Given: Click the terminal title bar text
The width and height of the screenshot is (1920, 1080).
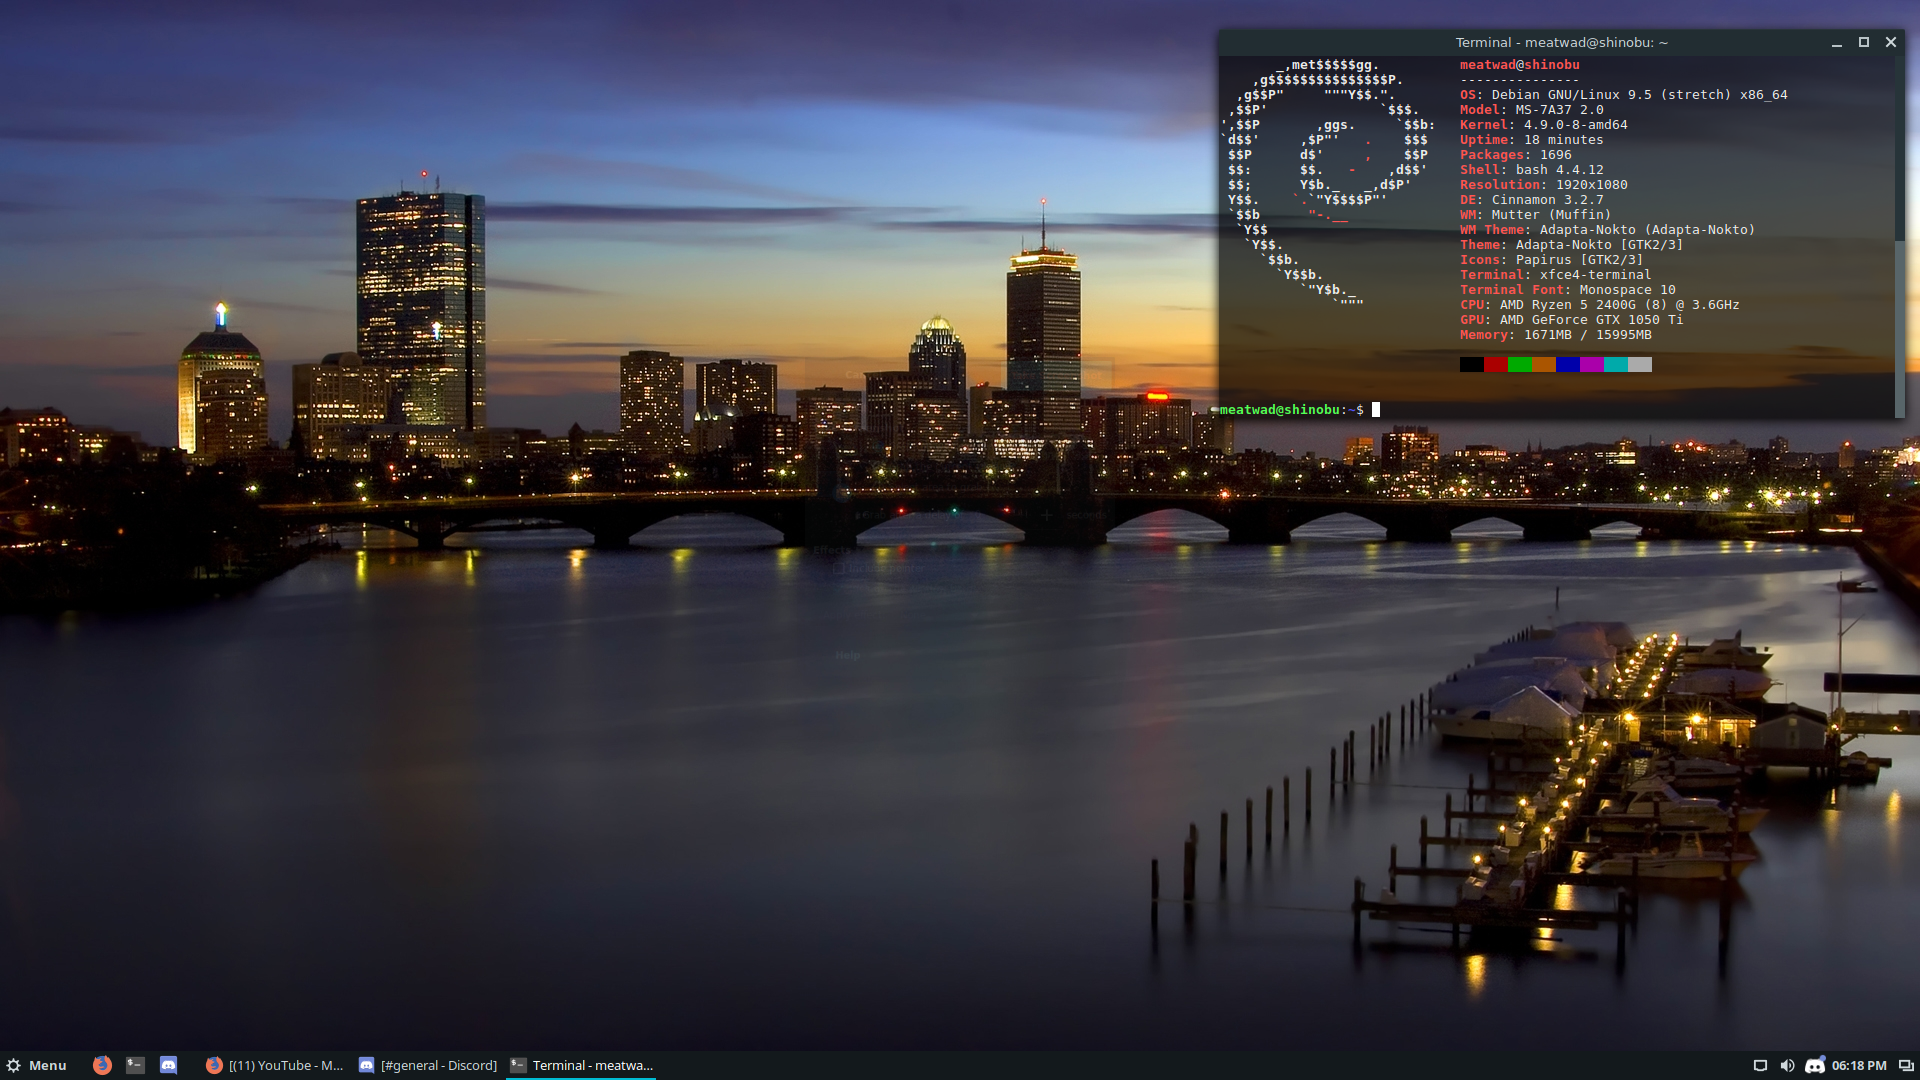Looking at the screenshot, I should [1561, 42].
